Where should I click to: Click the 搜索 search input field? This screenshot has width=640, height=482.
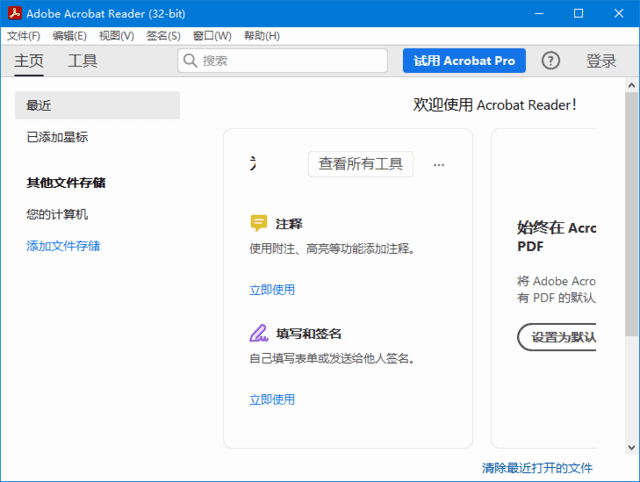pyautogui.click(x=282, y=60)
